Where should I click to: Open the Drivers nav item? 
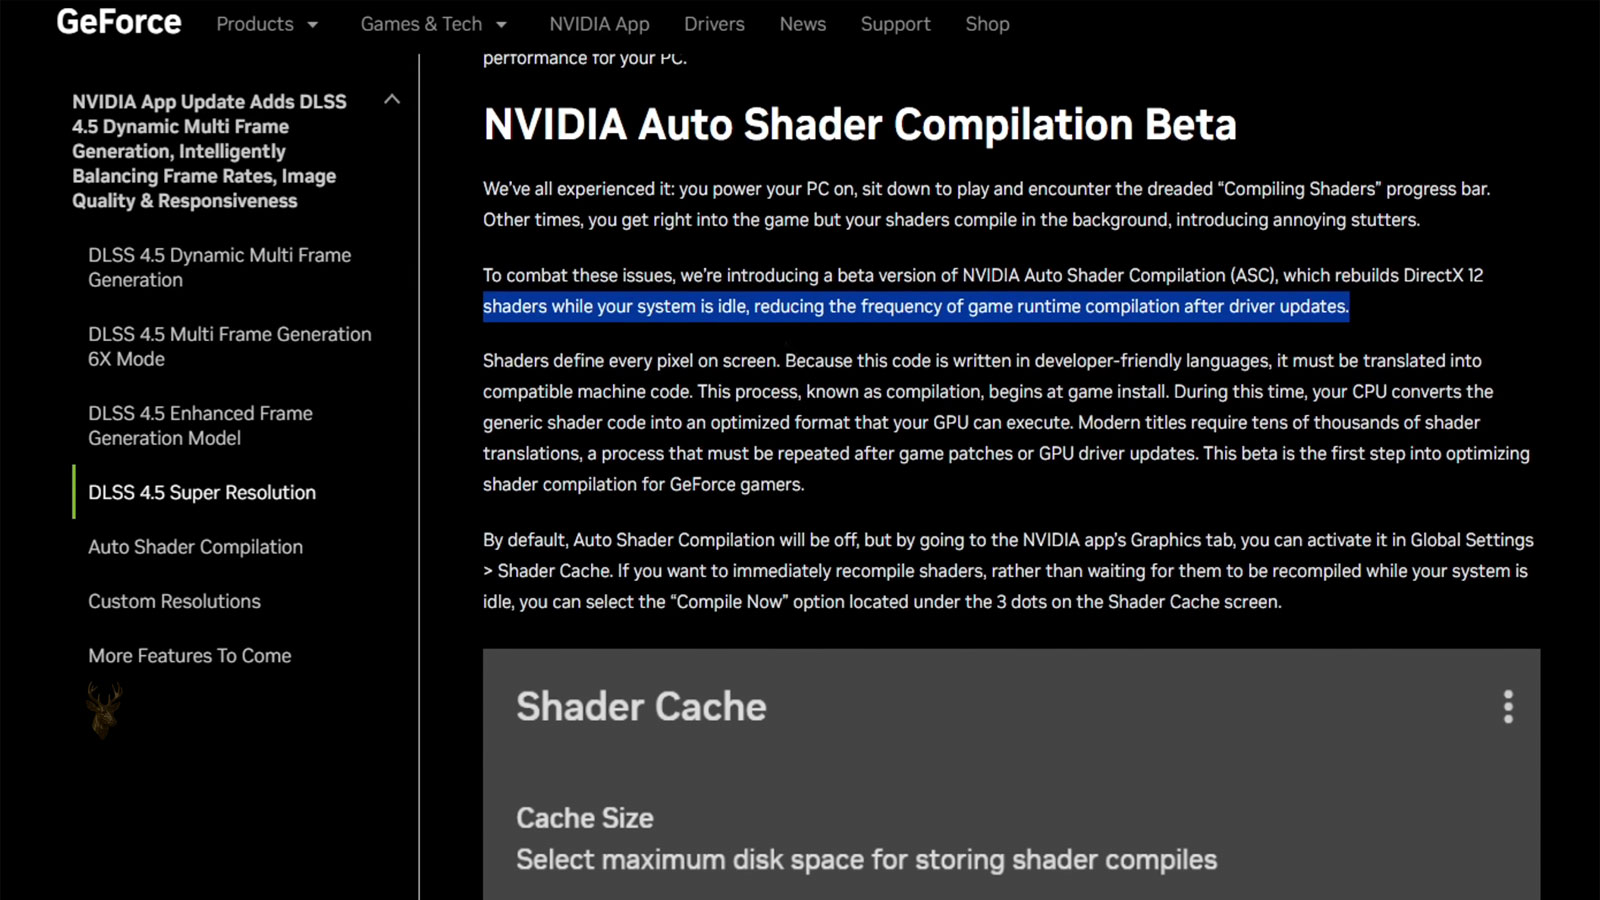click(714, 24)
